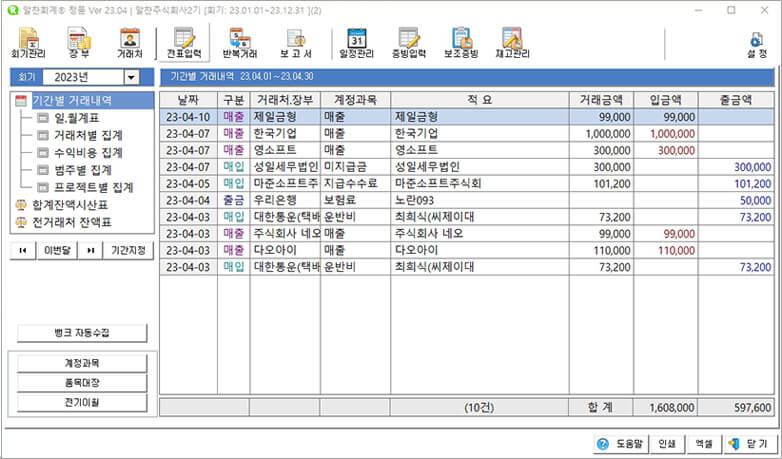This screenshot has height=459, width=782.
Task: Click the 전기이월 button
Action: tap(82, 402)
